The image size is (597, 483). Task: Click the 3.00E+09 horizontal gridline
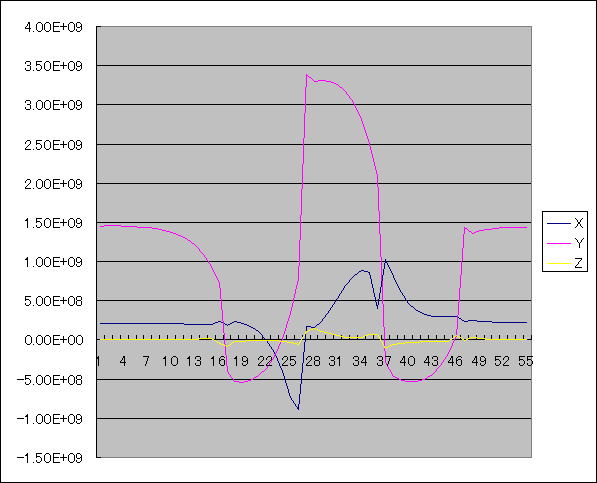coord(314,104)
